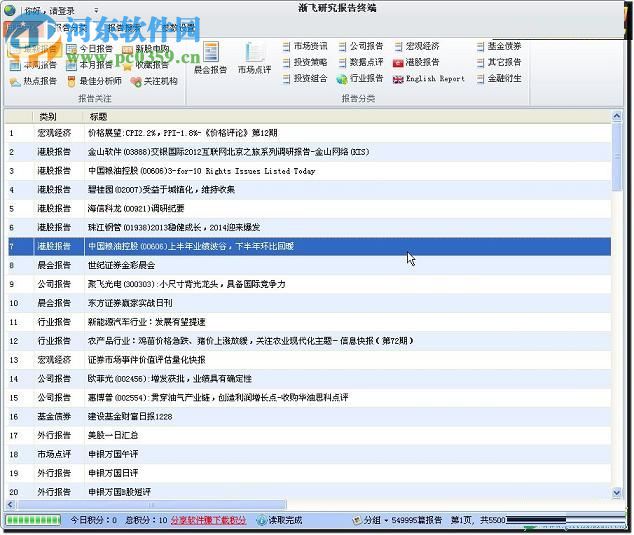Screen dimensions: 634x535
Task: Select 珠江钢管(01938) report row
Action: click(x=309, y=227)
